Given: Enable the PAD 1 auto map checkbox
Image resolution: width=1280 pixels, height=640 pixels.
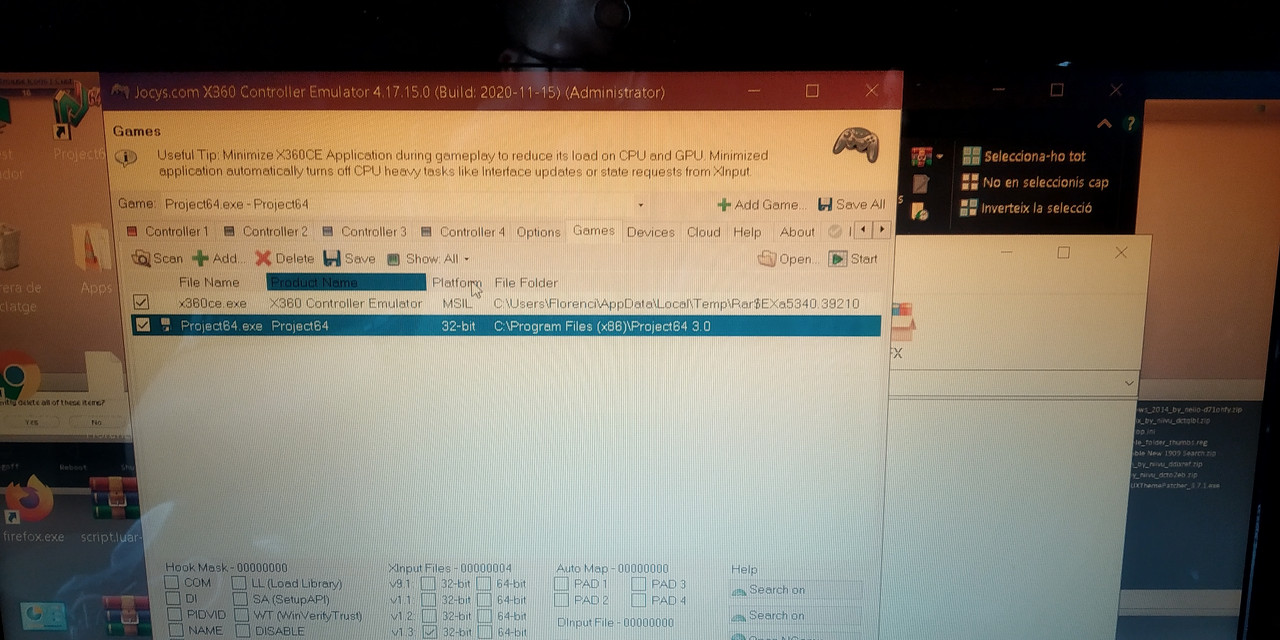Looking at the screenshot, I should pyautogui.click(x=561, y=584).
